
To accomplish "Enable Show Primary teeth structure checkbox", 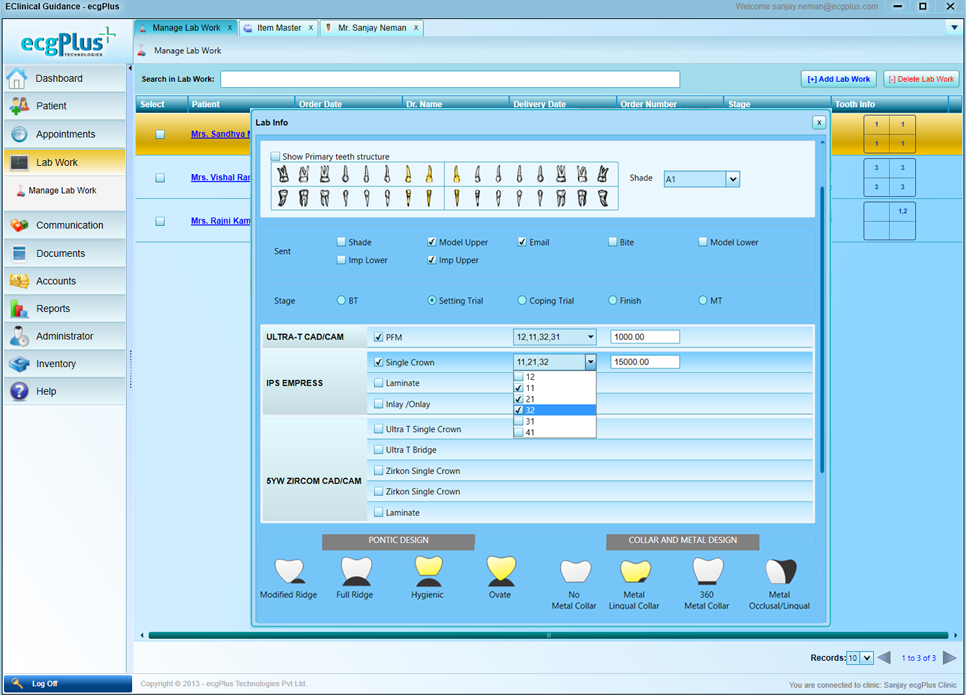I will point(276,157).
